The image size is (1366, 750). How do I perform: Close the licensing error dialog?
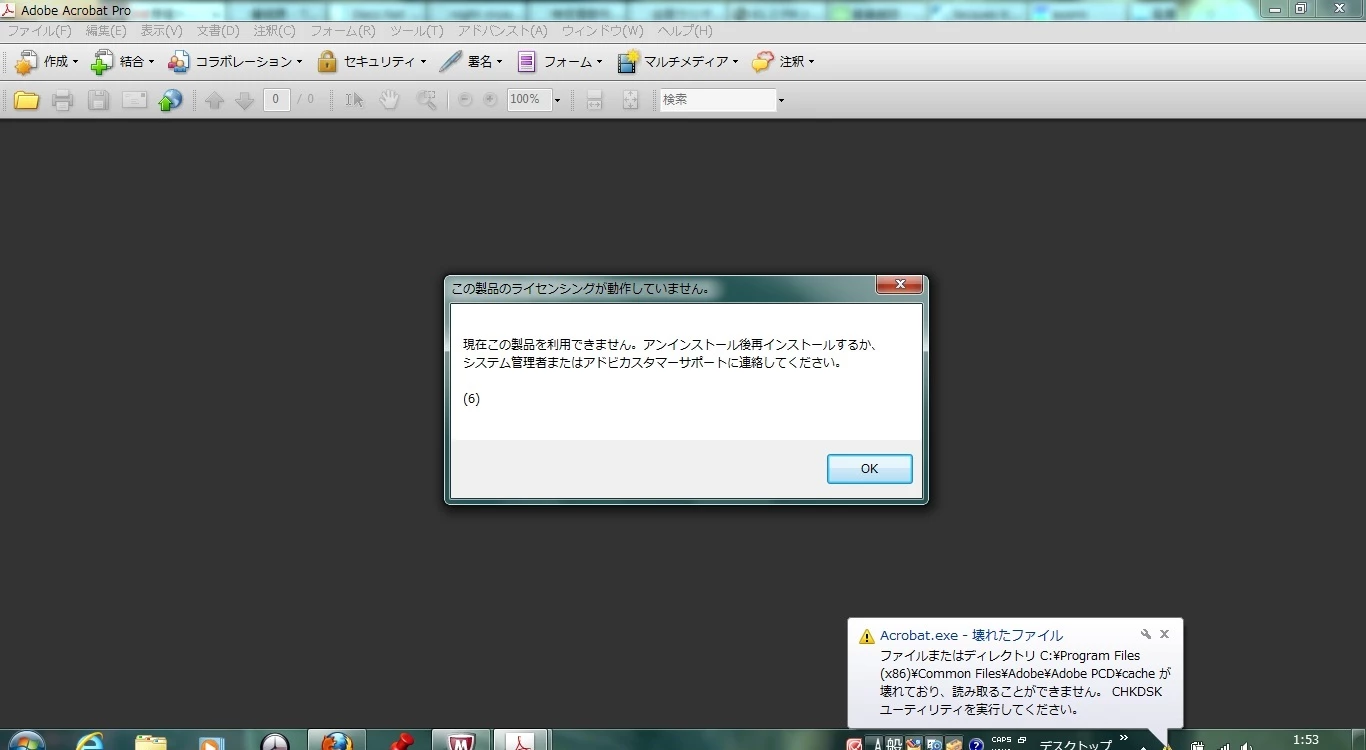[x=899, y=285]
